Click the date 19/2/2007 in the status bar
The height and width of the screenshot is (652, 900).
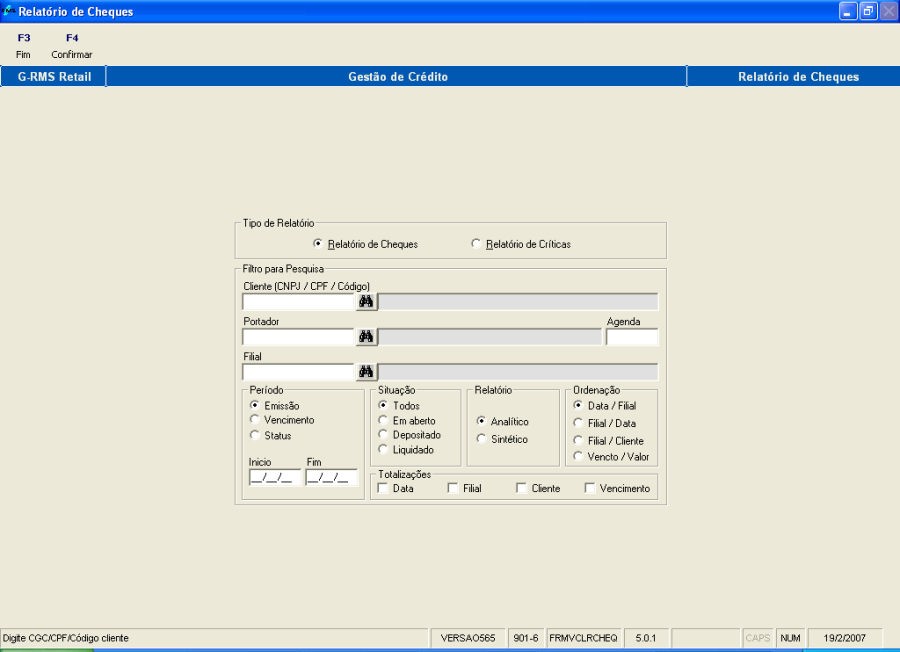coord(844,638)
